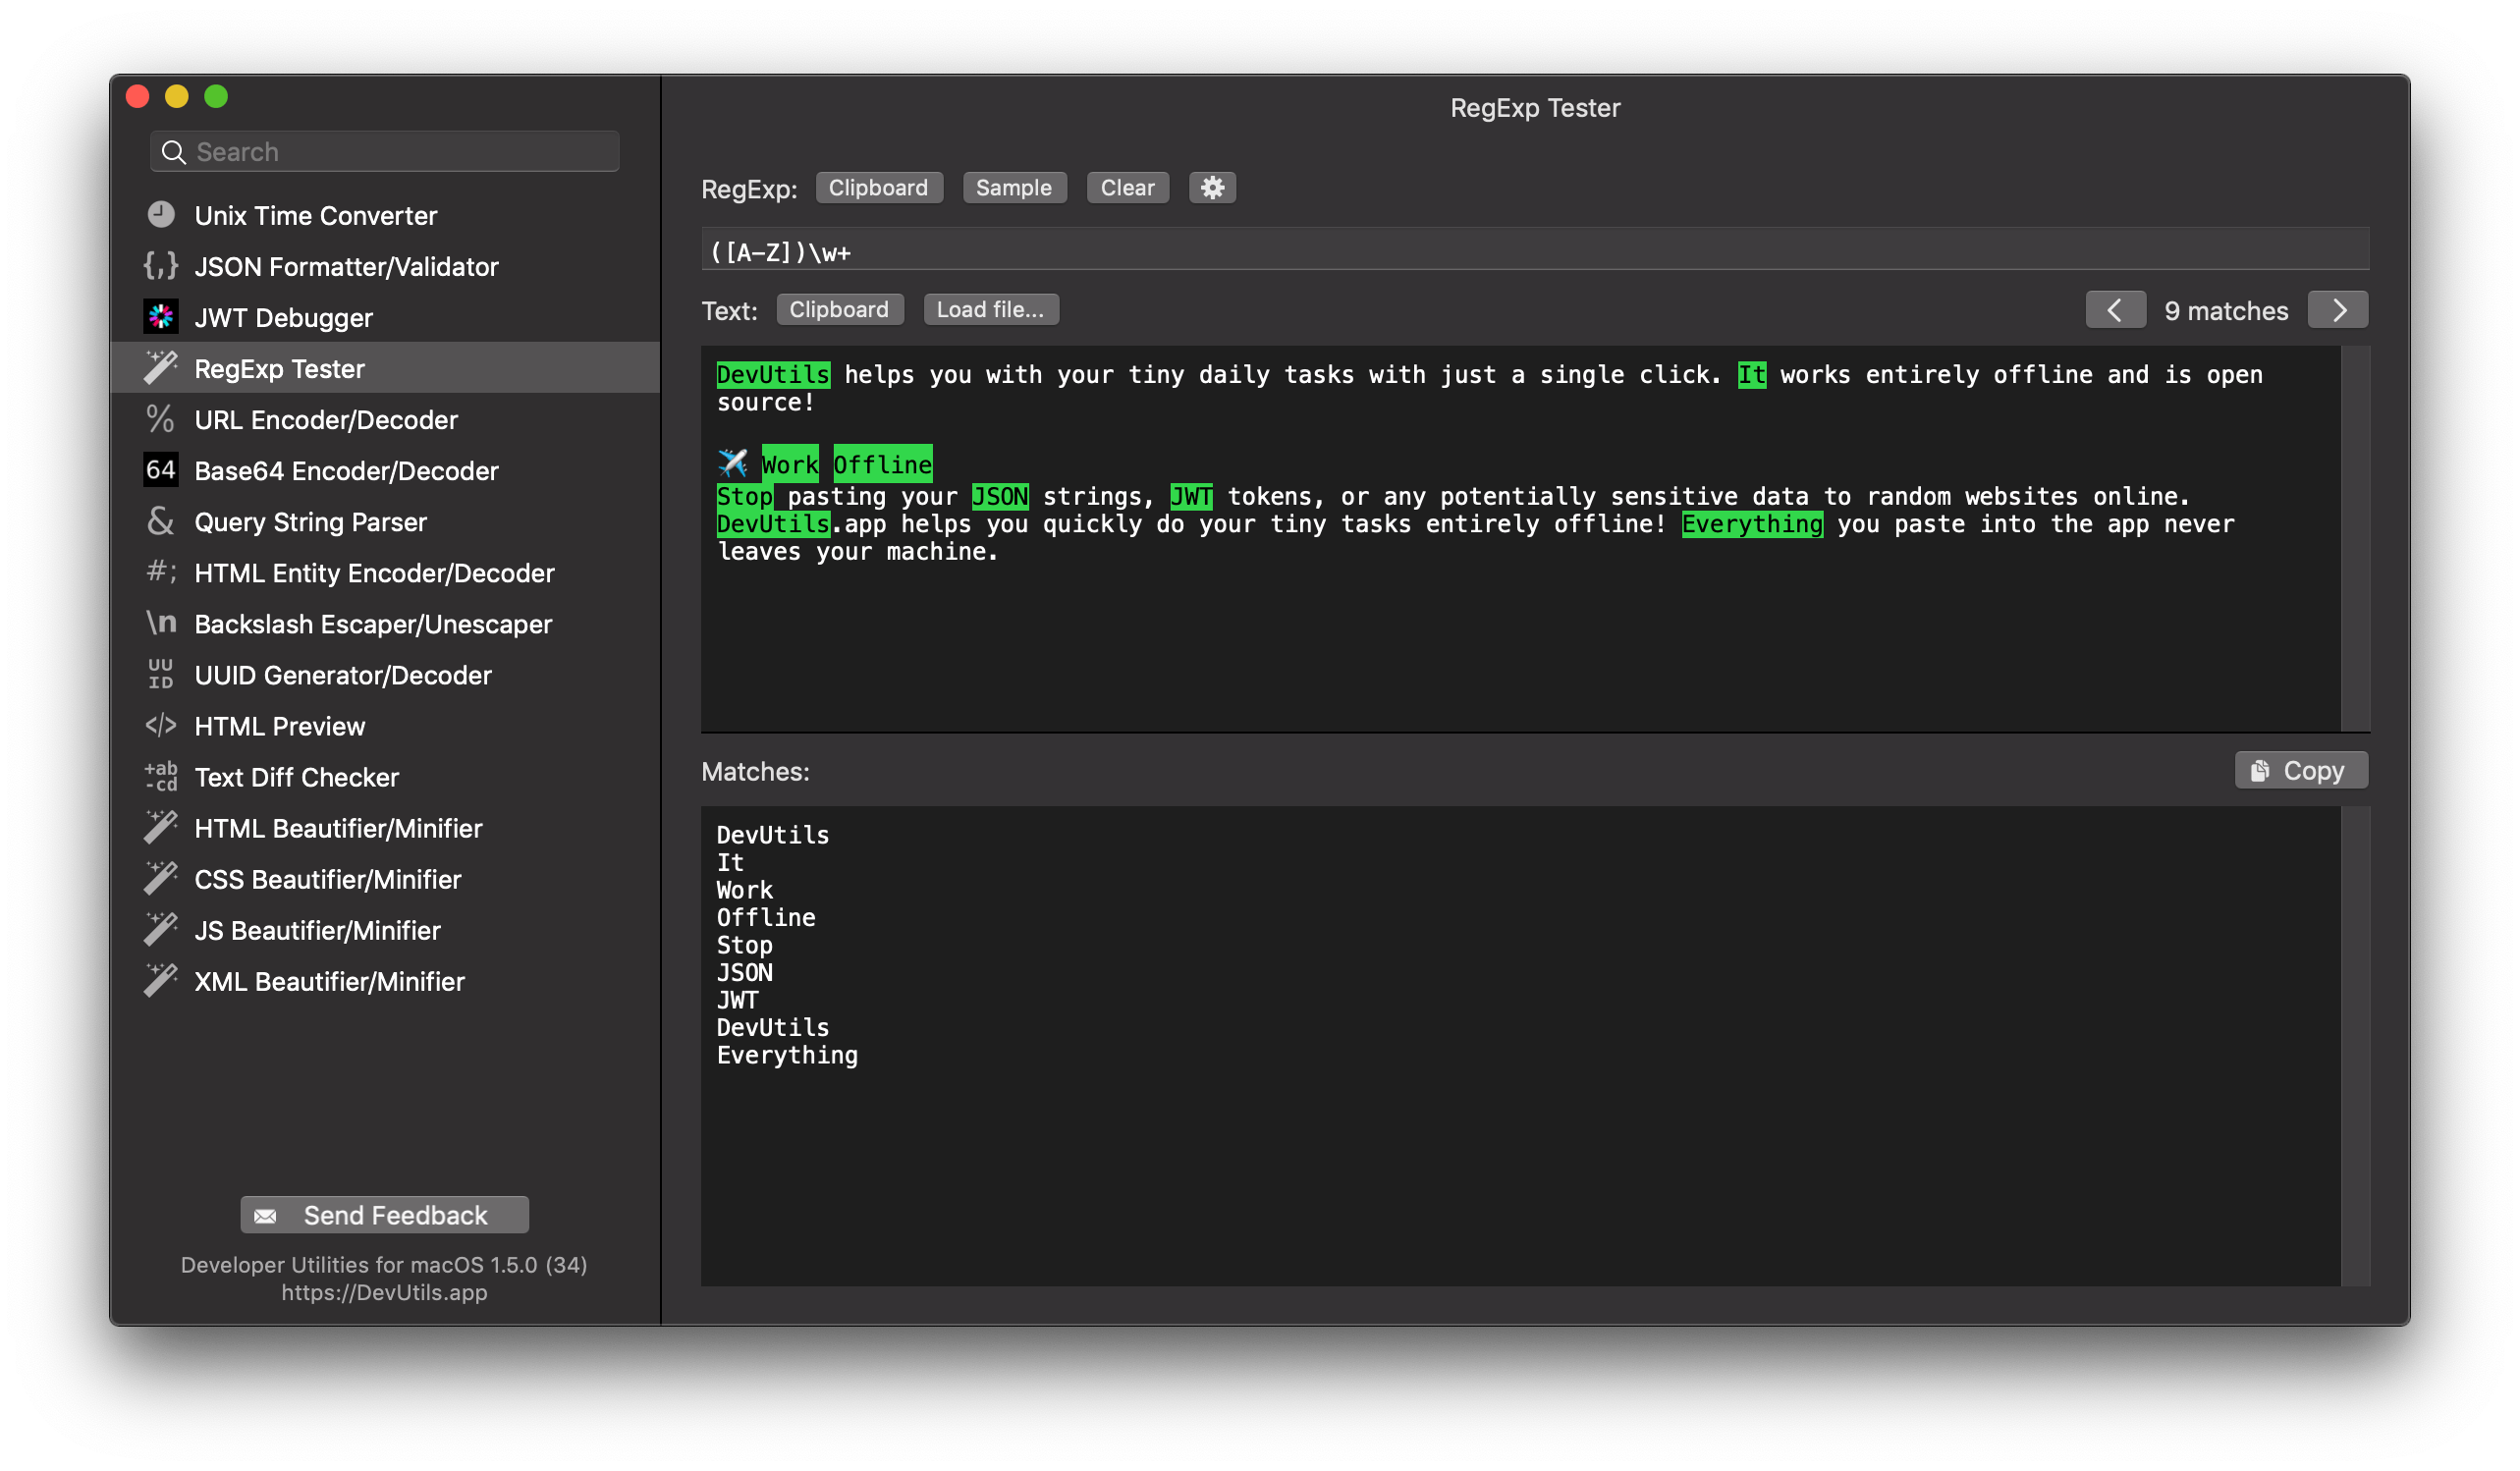The height and width of the screenshot is (1471, 2520).
Task: Click the Unix Time Converter clock icon
Action: (x=161, y=215)
